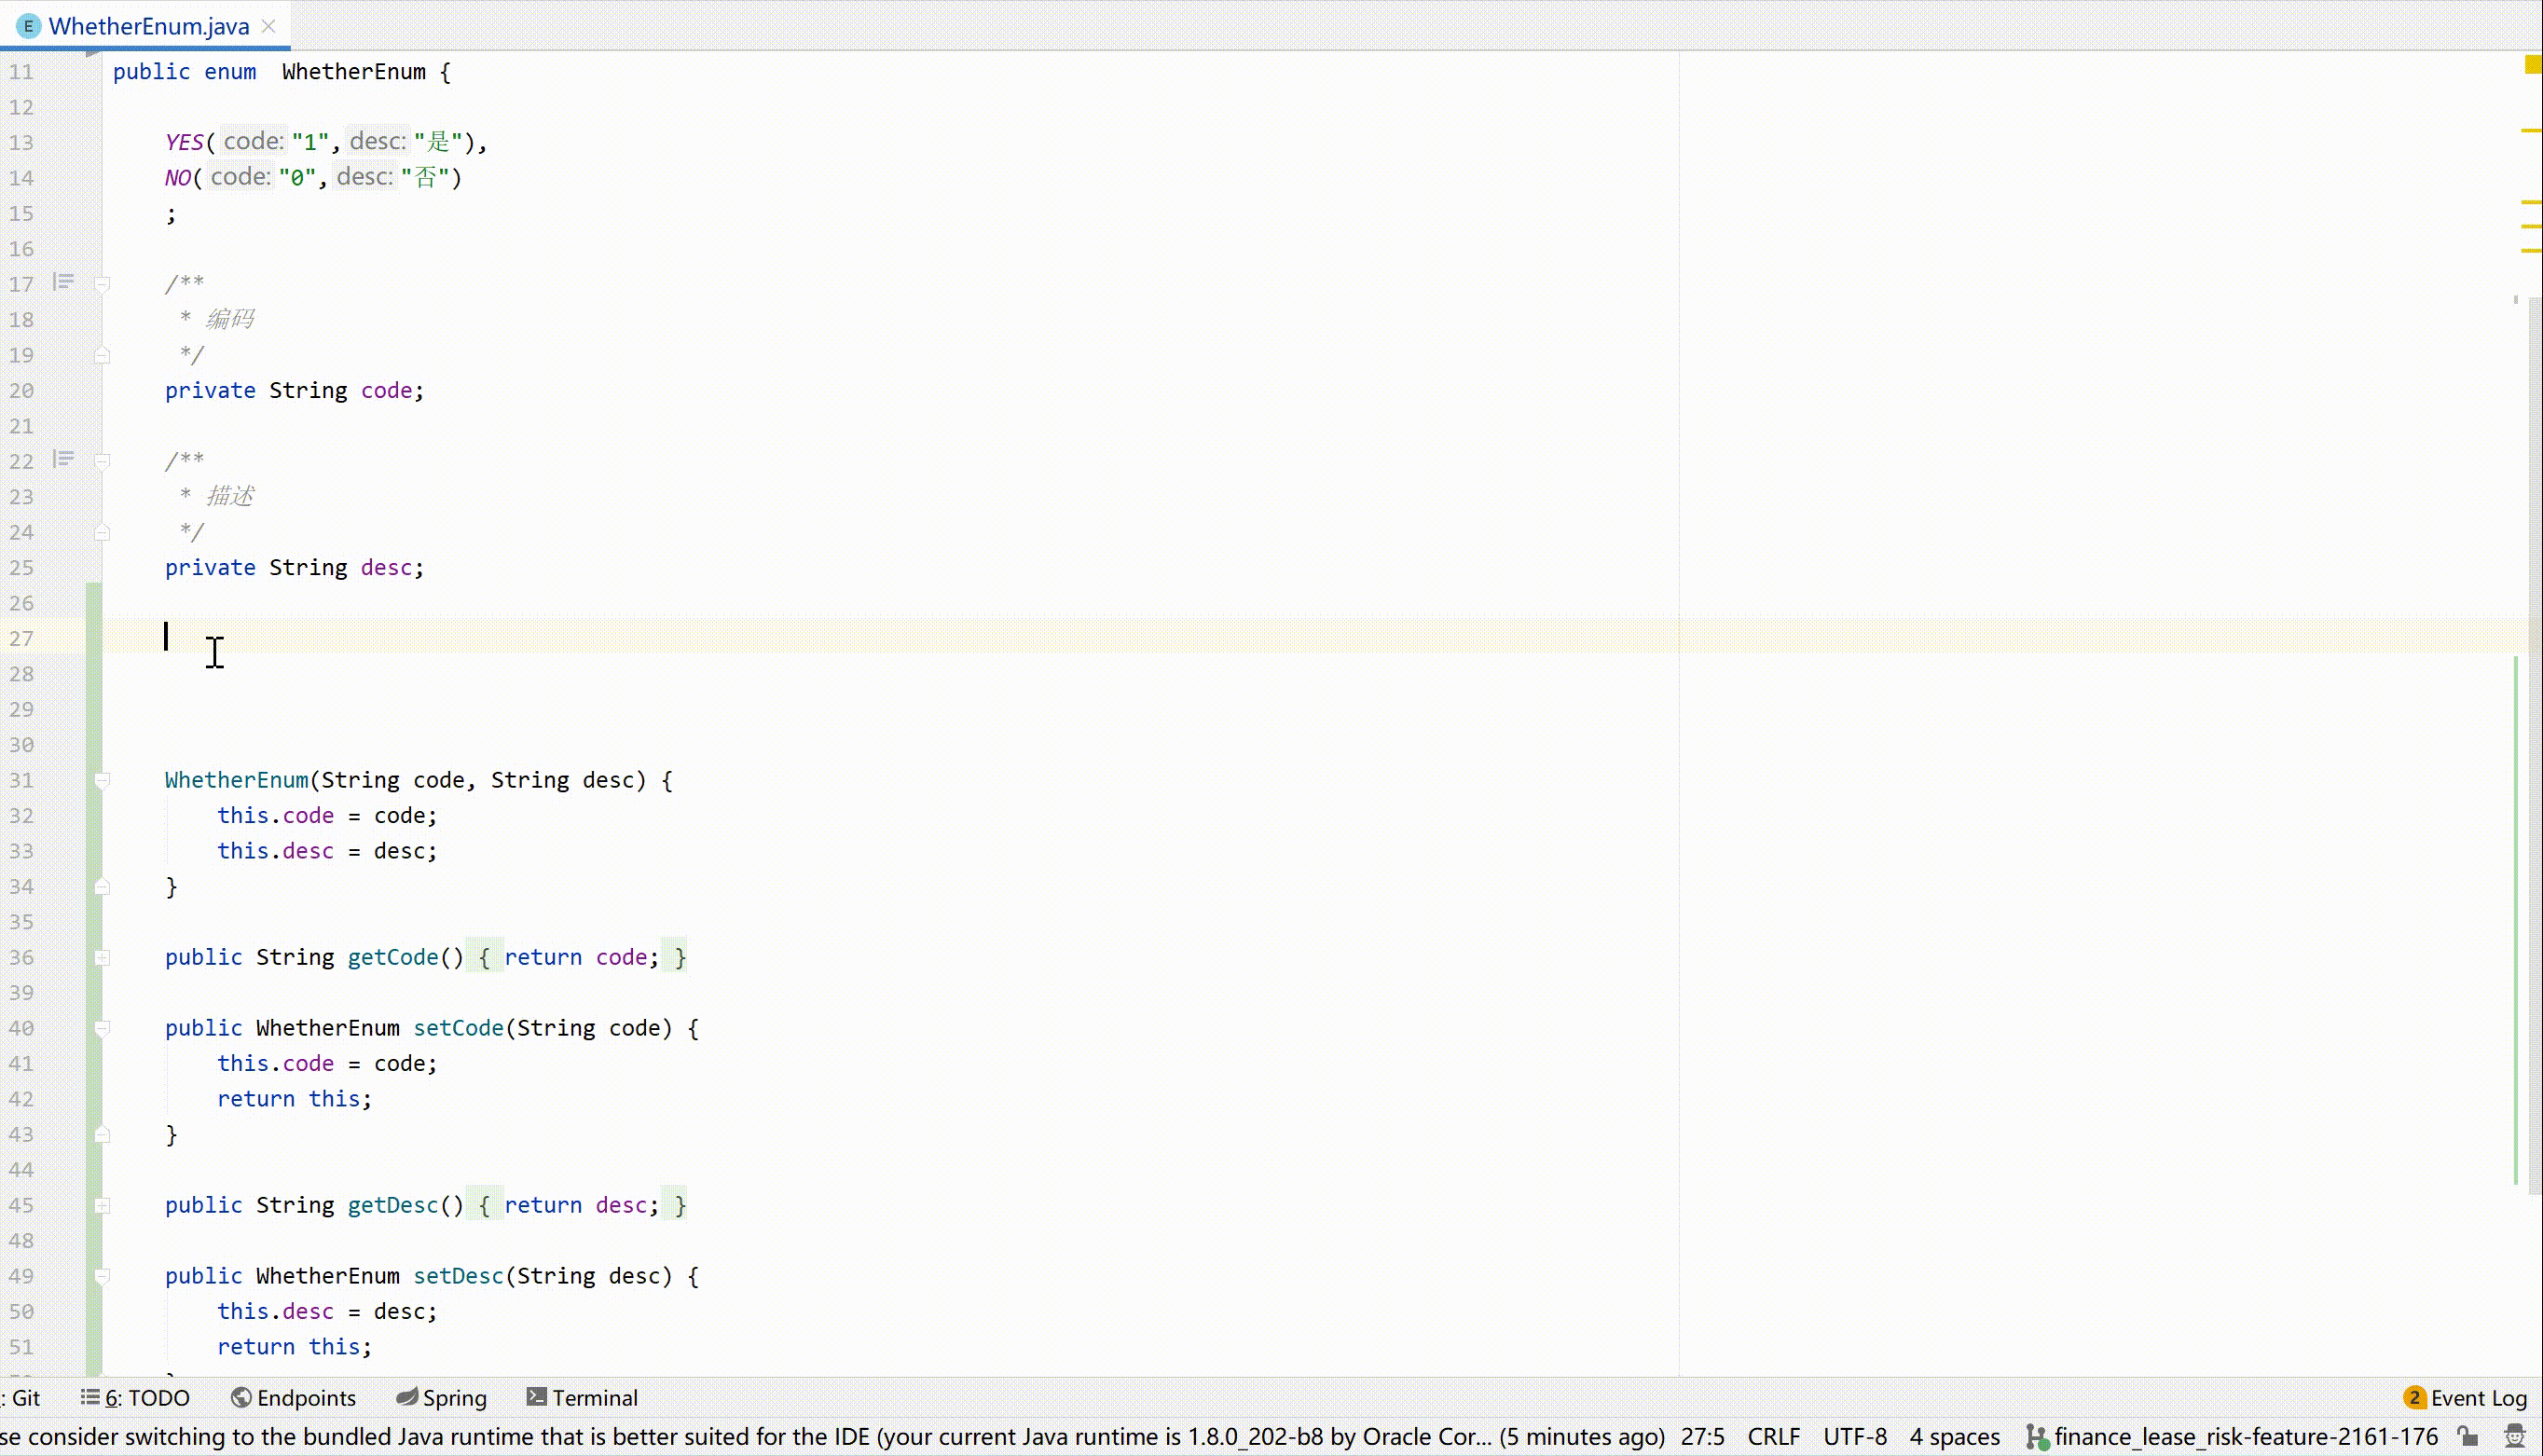Open the Endpoints tool window

coord(293,1397)
